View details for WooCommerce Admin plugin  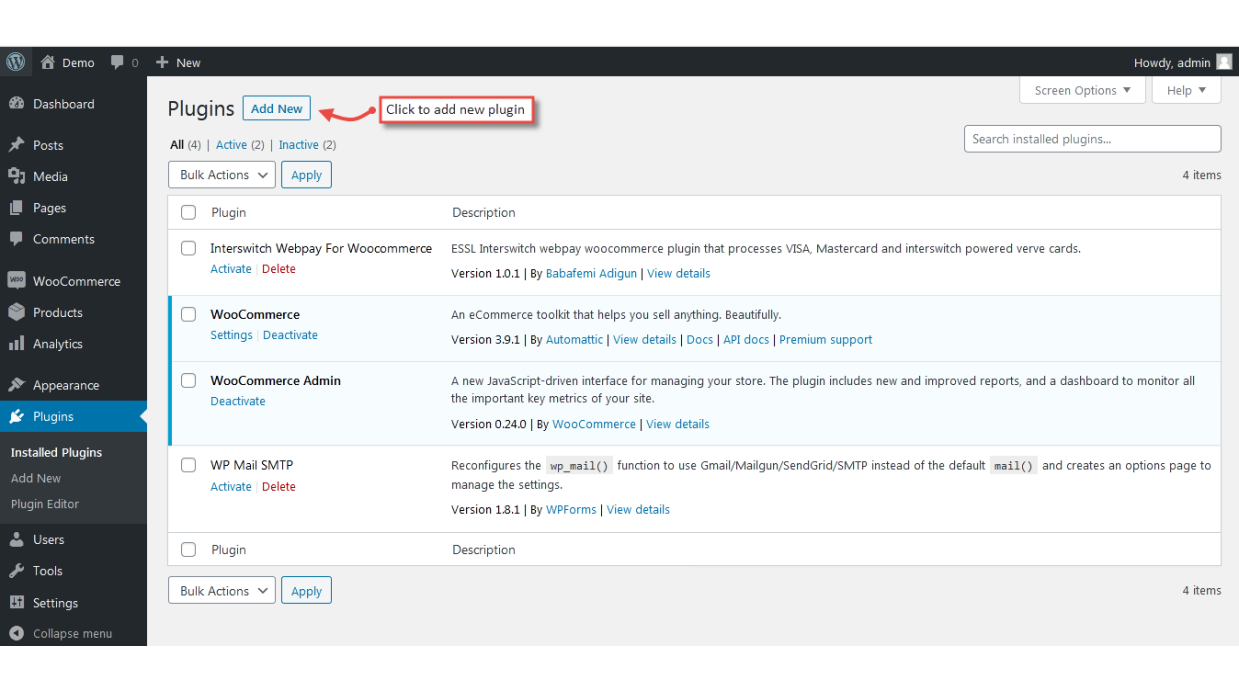pos(678,424)
